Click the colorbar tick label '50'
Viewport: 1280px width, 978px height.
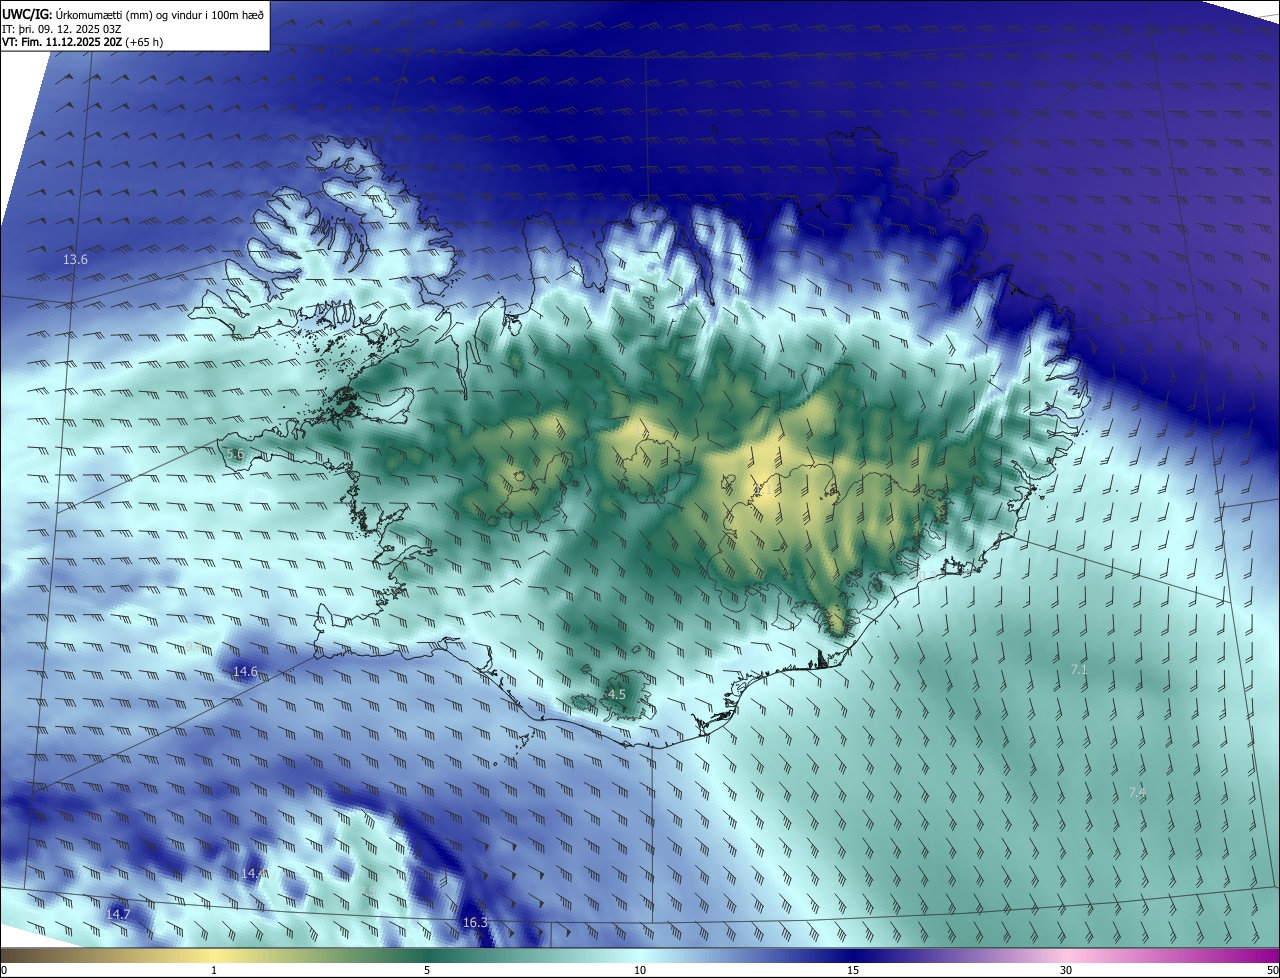pos(1271,970)
